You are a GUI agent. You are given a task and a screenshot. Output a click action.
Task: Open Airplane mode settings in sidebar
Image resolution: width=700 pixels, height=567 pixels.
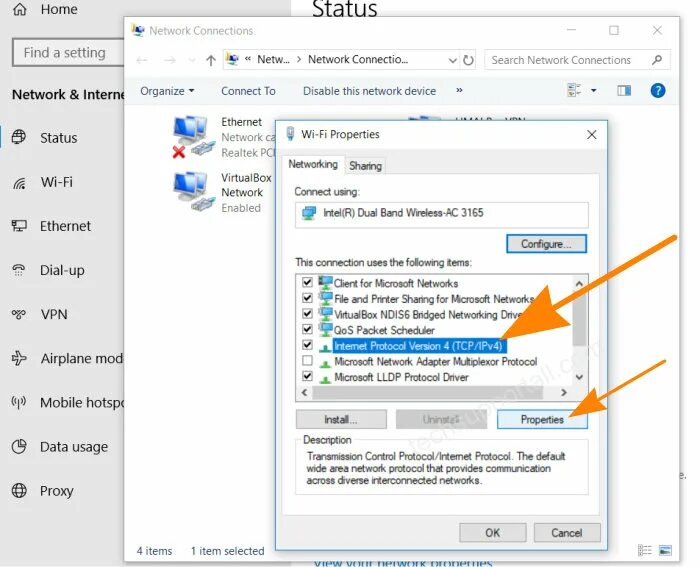click(67, 358)
